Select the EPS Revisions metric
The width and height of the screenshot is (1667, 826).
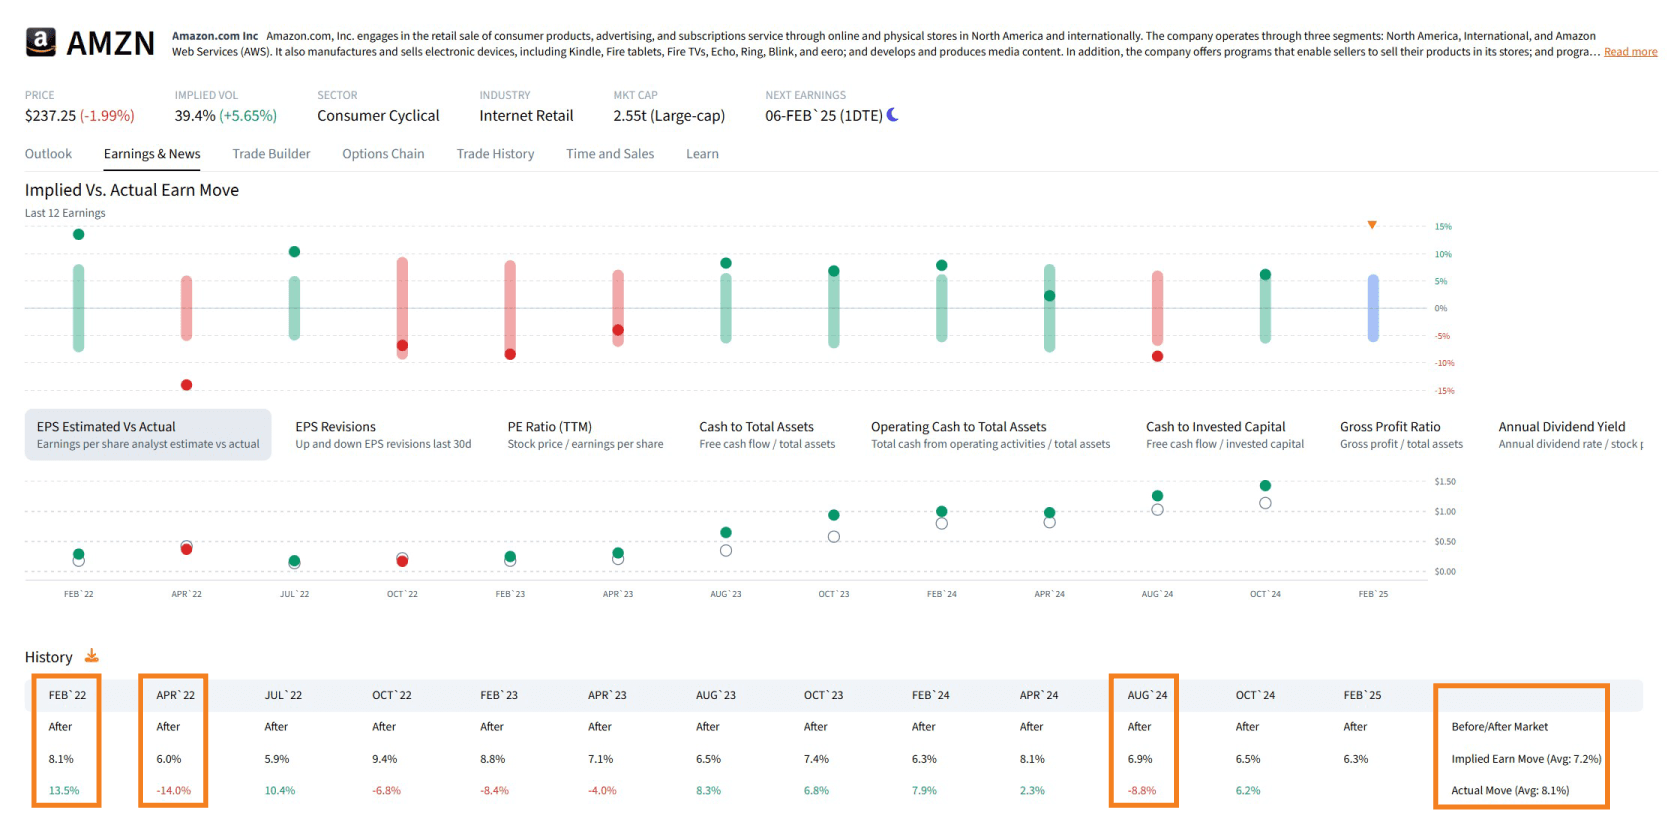tap(383, 434)
